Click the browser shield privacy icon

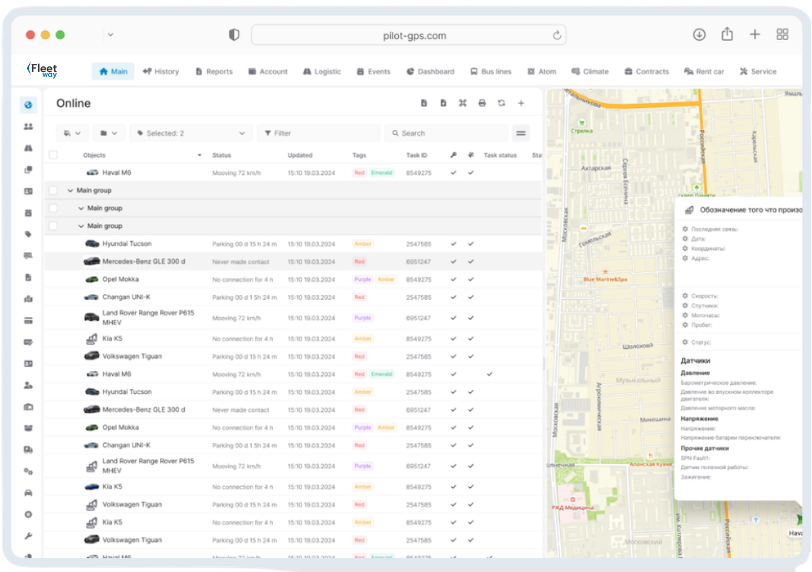tap(234, 35)
